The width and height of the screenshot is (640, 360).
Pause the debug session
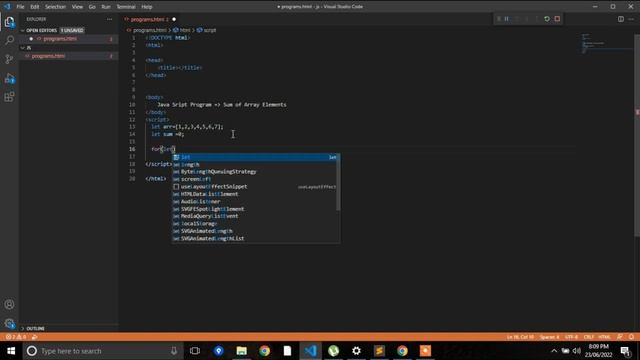coord(507,19)
